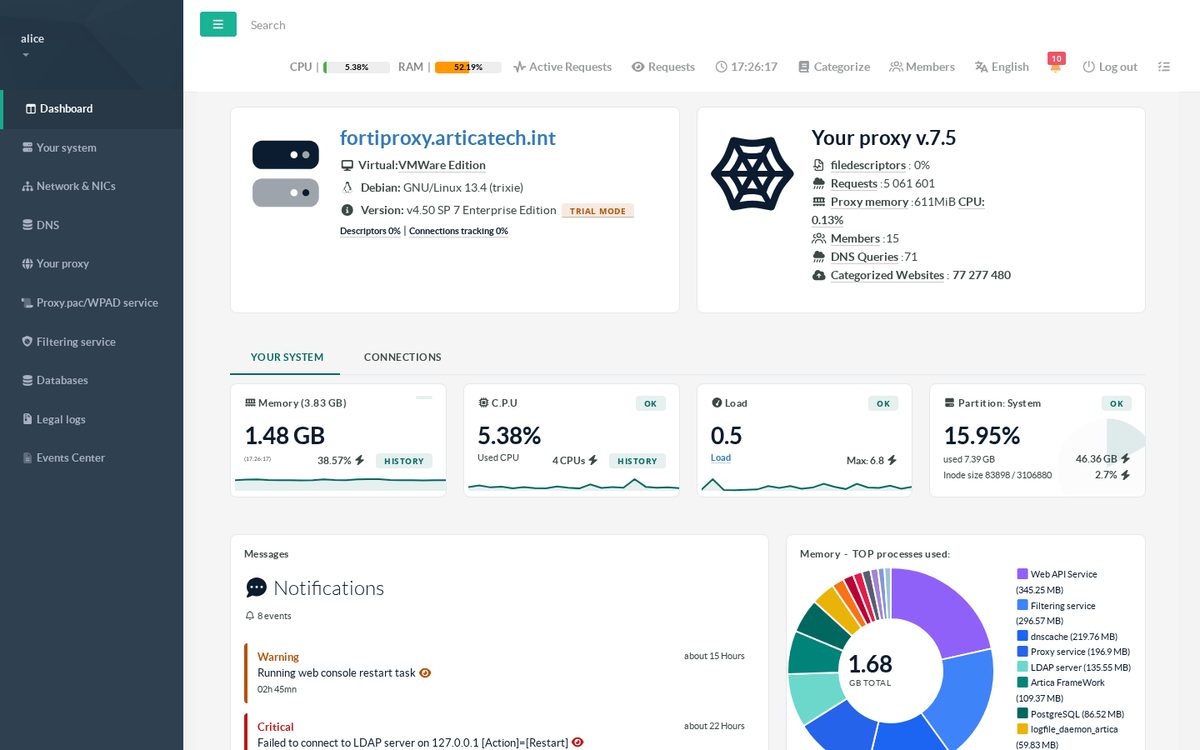The image size is (1200, 750).
Task: Click the lightning icon next to 38.57%
Action: (x=360, y=461)
